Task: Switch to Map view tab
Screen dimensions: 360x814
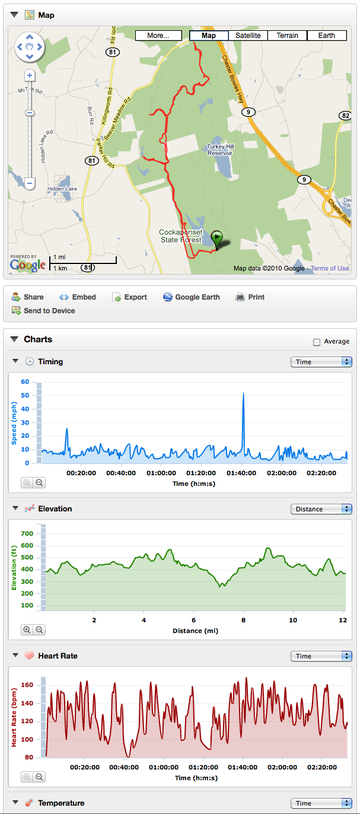Action: click(209, 35)
